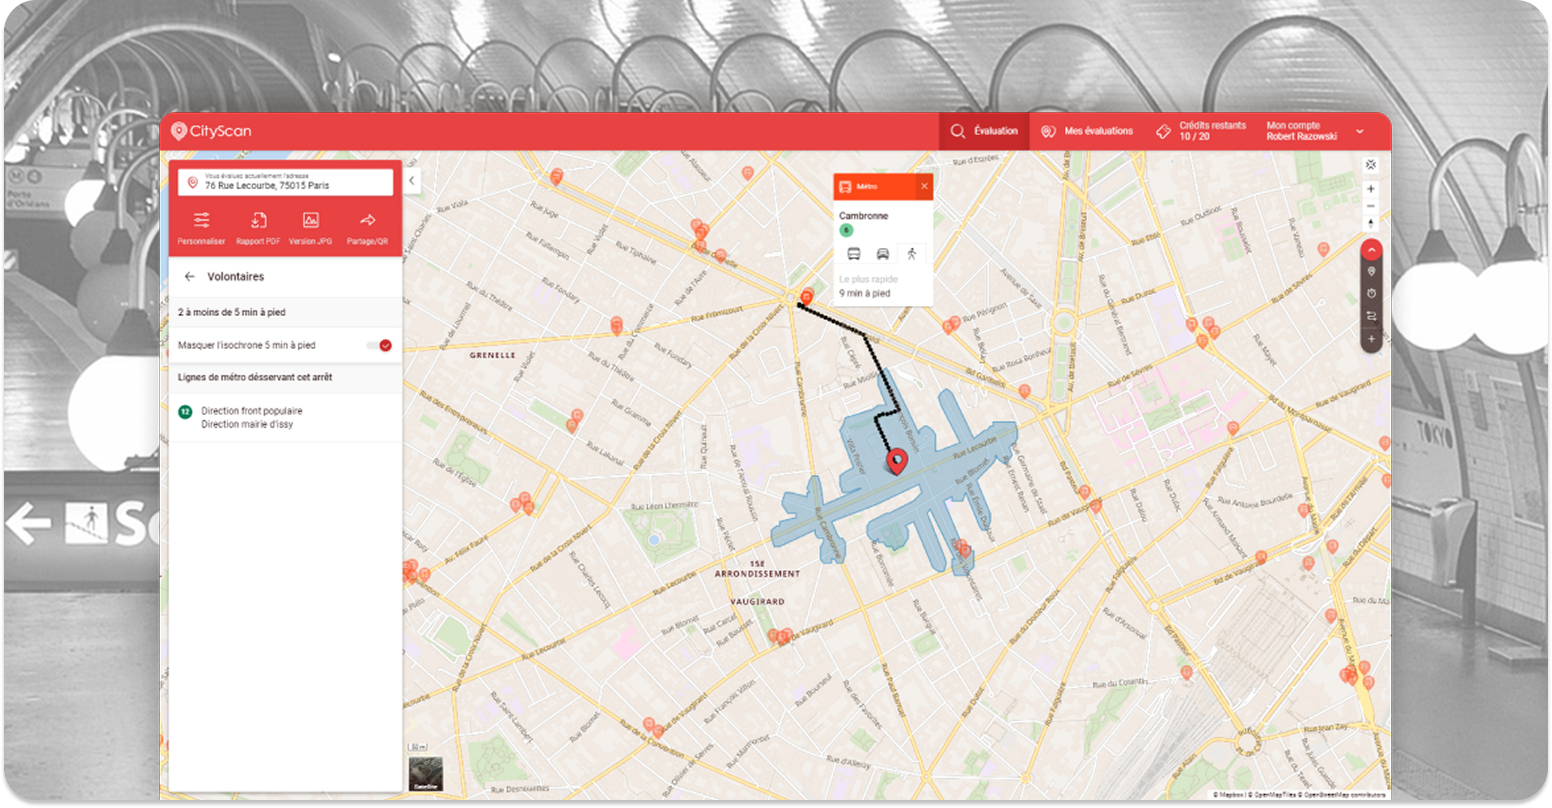Download the Rapport PDF
1552x808 pixels.
coord(257,228)
